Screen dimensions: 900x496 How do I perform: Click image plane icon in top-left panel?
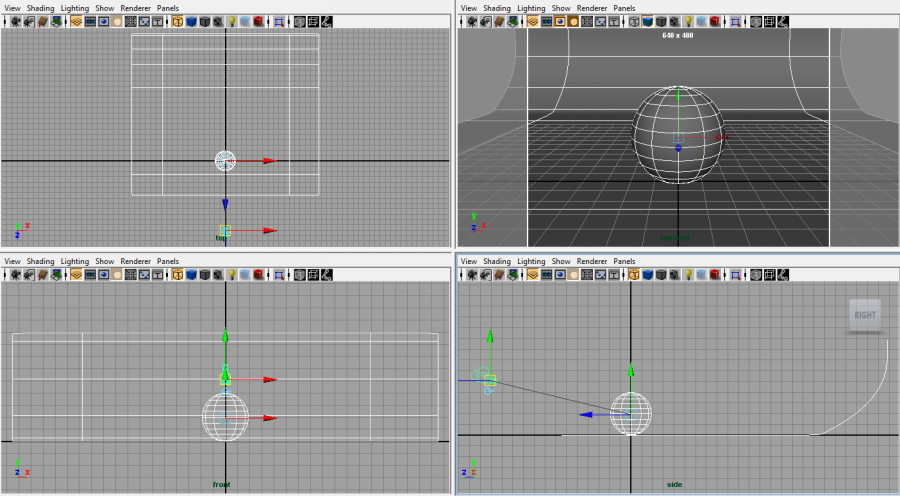(57, 21)
